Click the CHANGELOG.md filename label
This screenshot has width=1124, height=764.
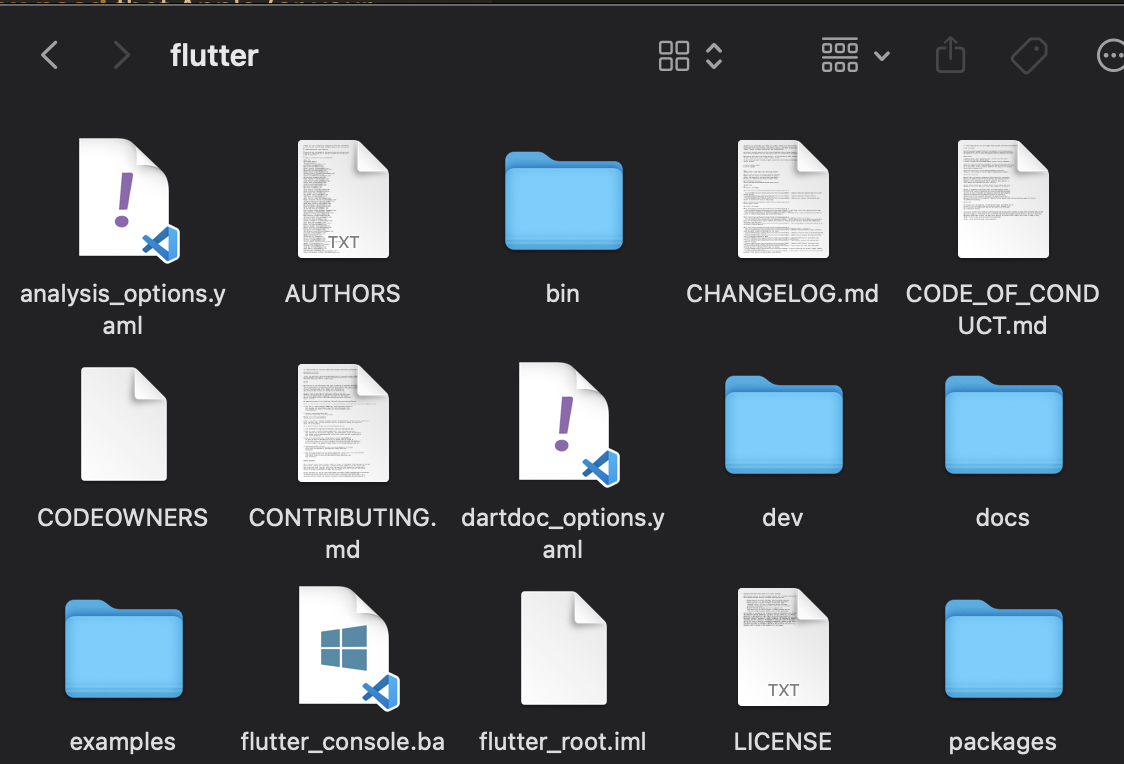[782, 294]
